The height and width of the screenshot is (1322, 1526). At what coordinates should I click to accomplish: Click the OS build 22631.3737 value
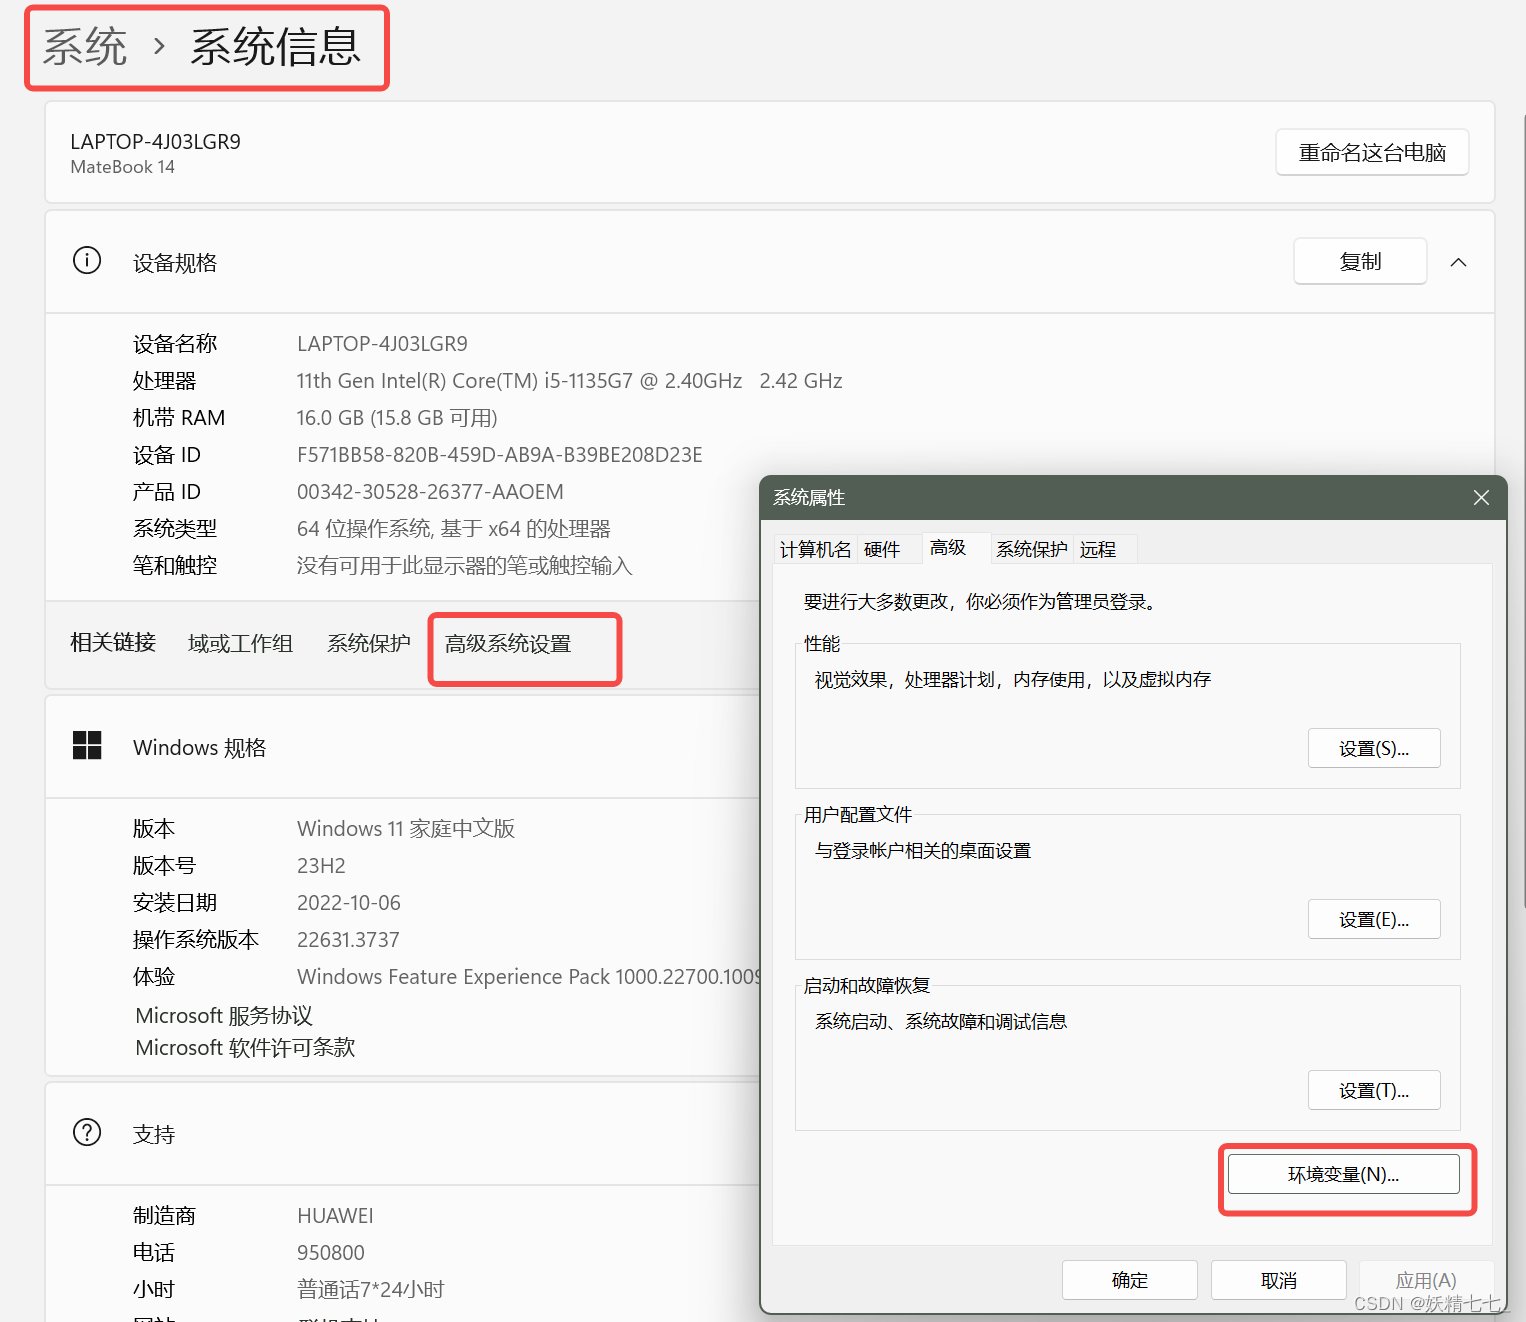click(348, 940)
